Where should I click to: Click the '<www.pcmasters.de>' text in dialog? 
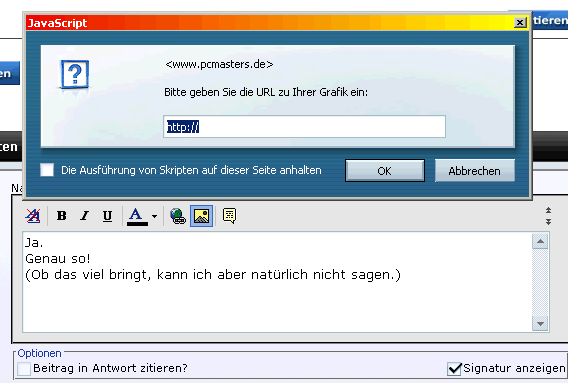pyautogui.click(x=219, y=64)
